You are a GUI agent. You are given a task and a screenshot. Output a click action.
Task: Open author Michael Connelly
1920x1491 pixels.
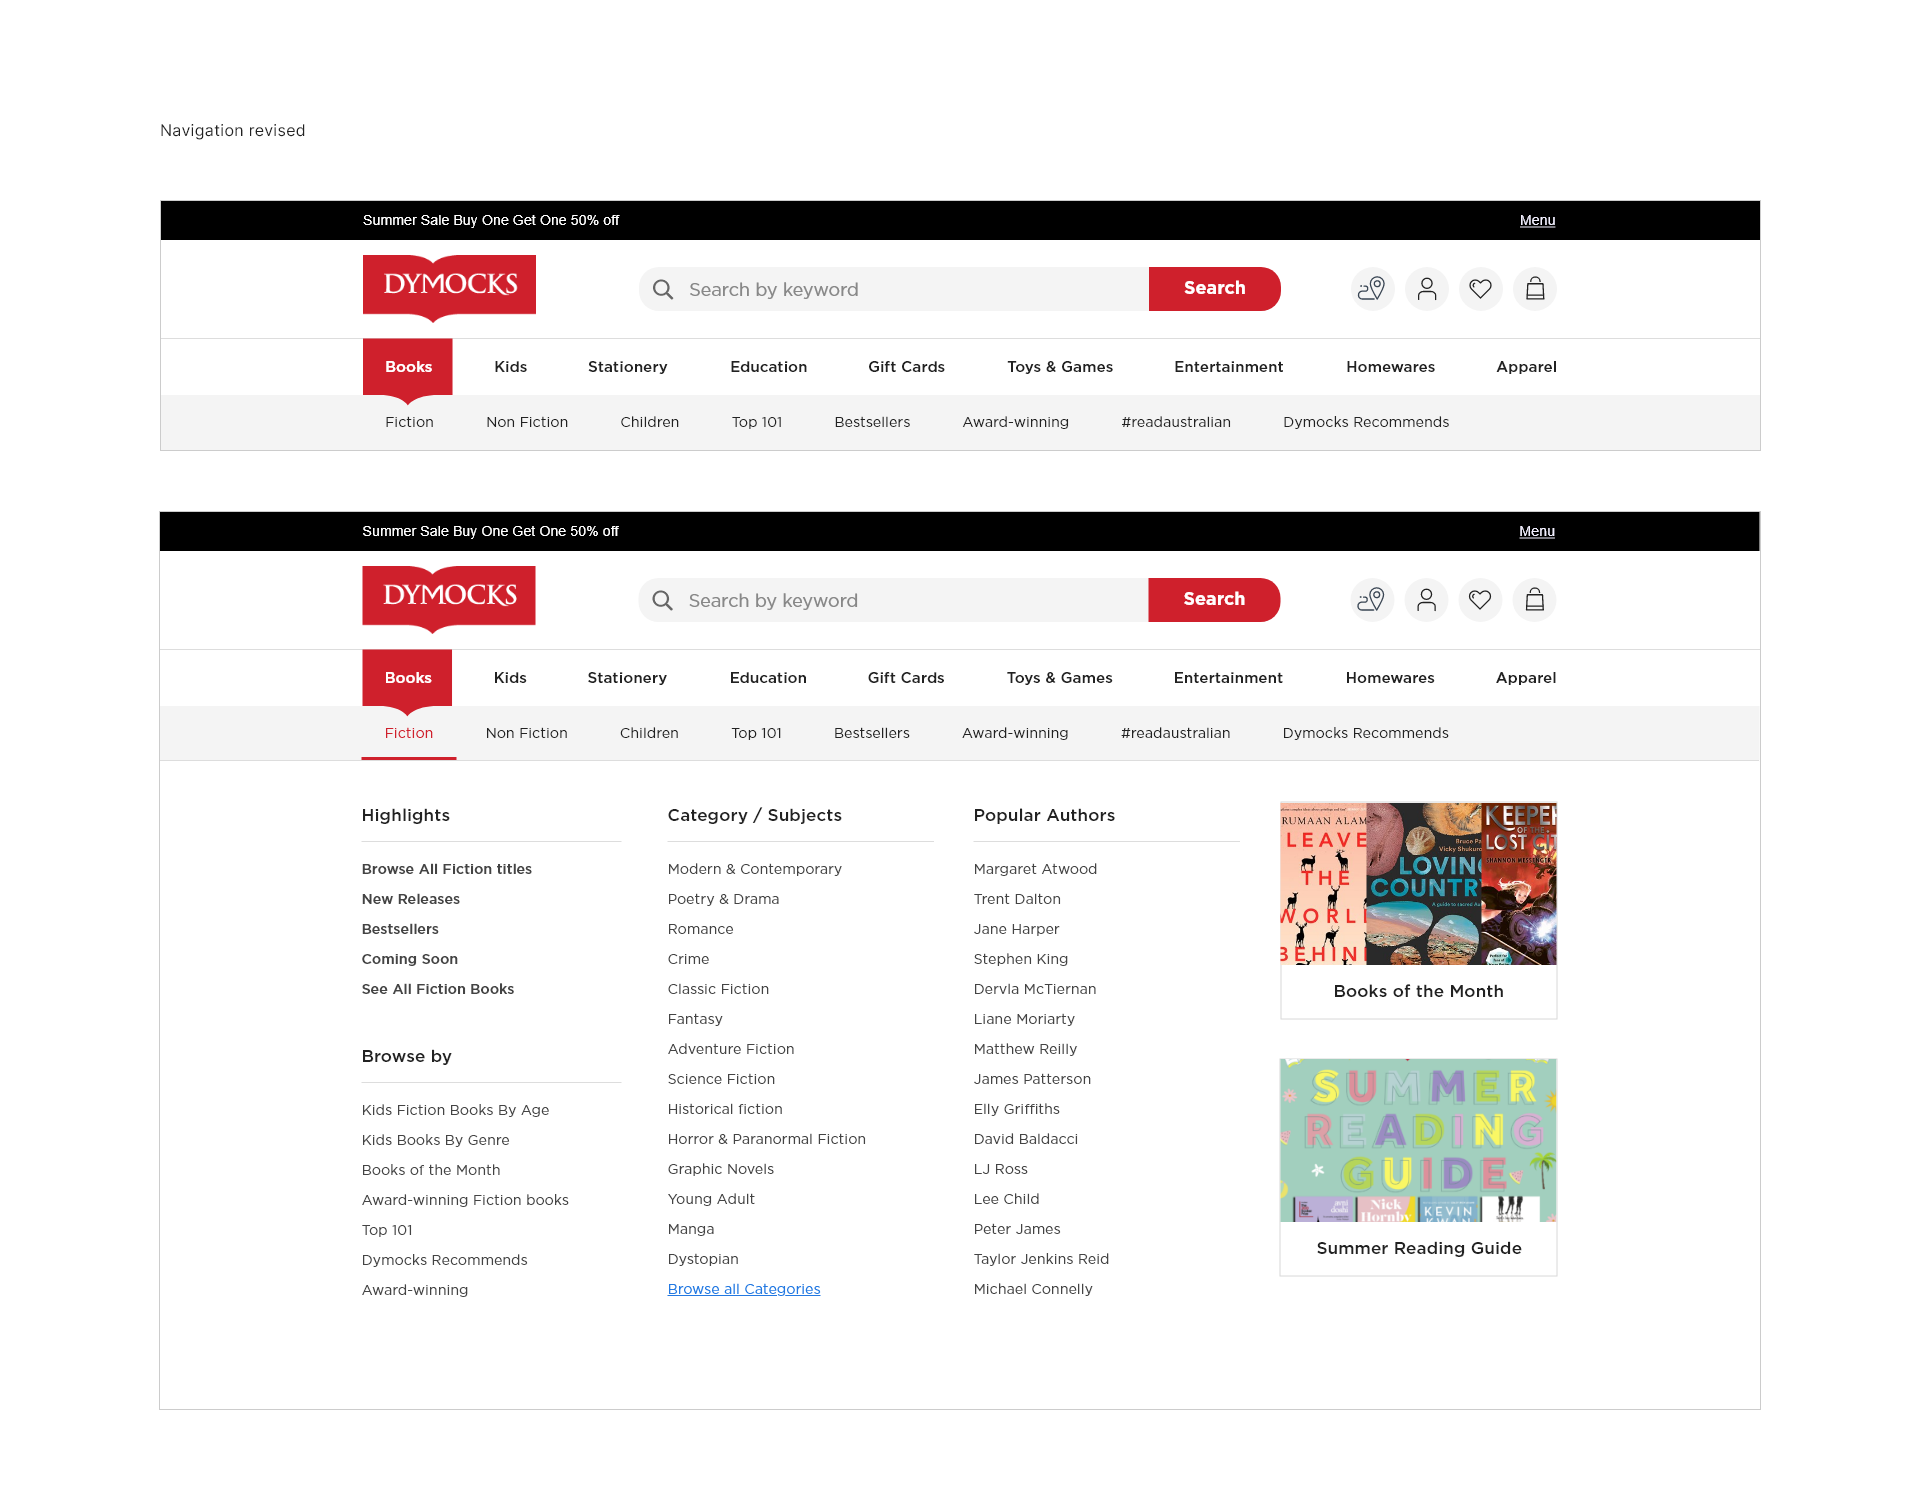pos(1033,1289)
